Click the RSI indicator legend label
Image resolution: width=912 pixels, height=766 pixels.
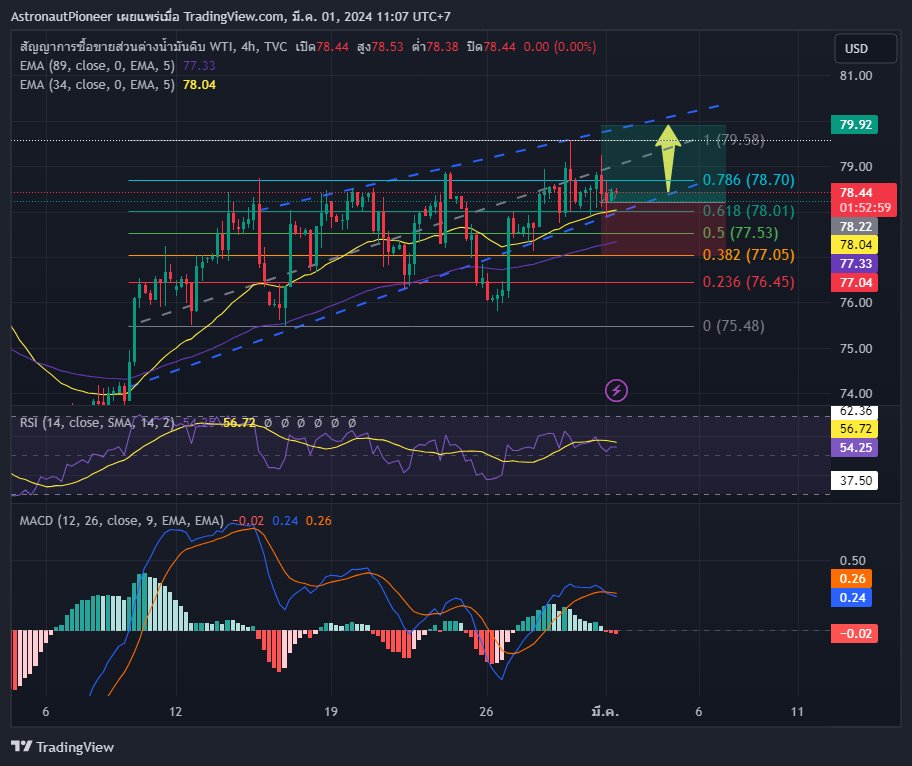(97, 423)
